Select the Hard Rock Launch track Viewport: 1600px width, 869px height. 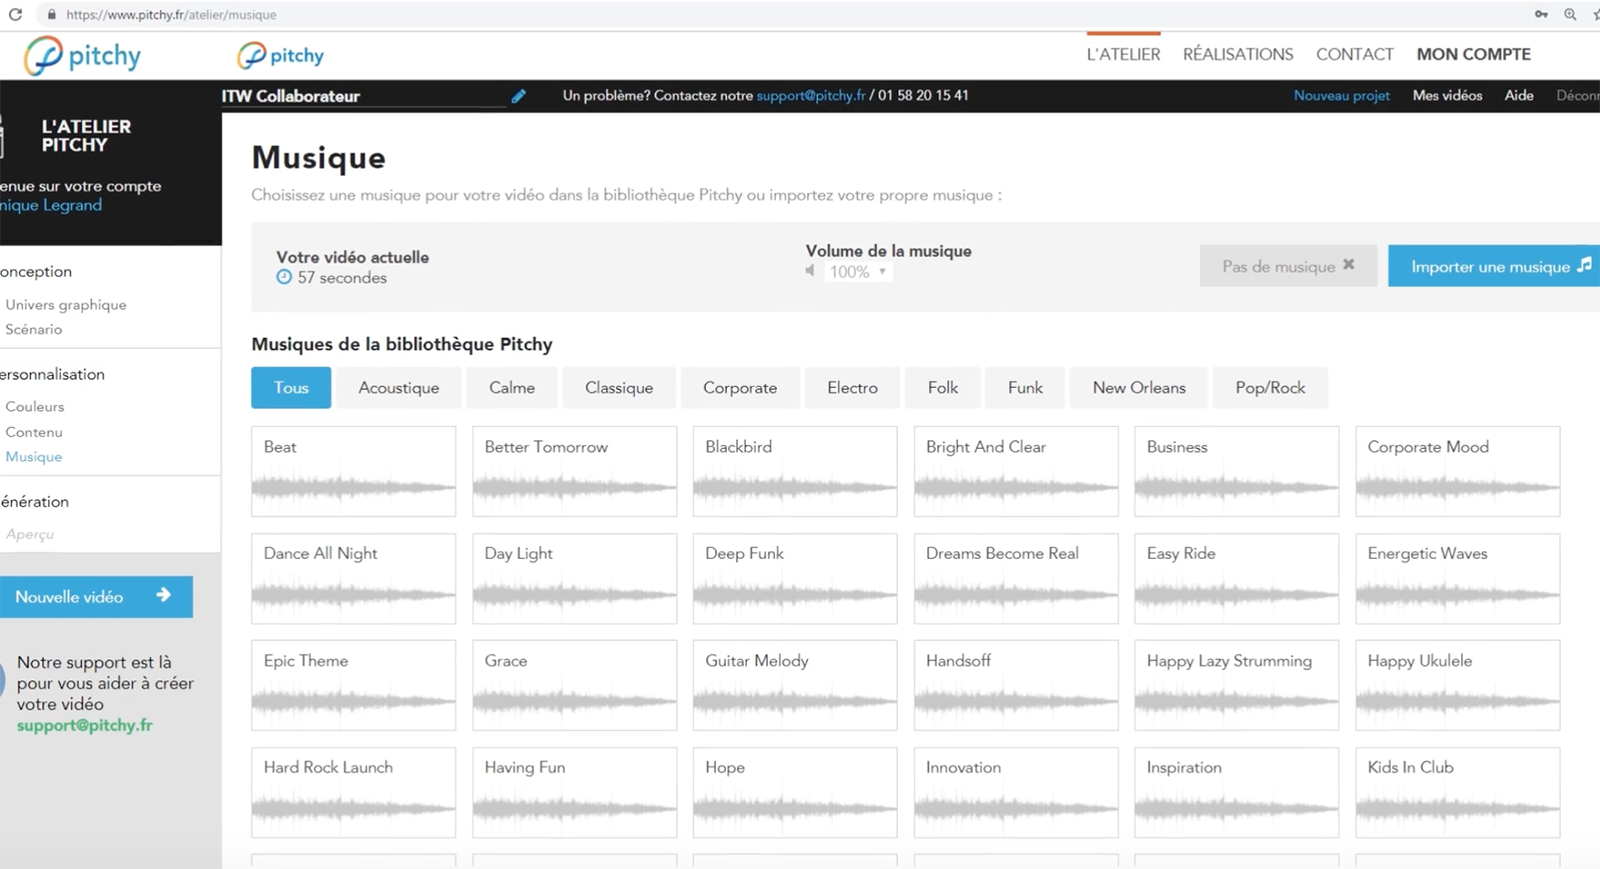pyautogui.click(x=353, y=792)
